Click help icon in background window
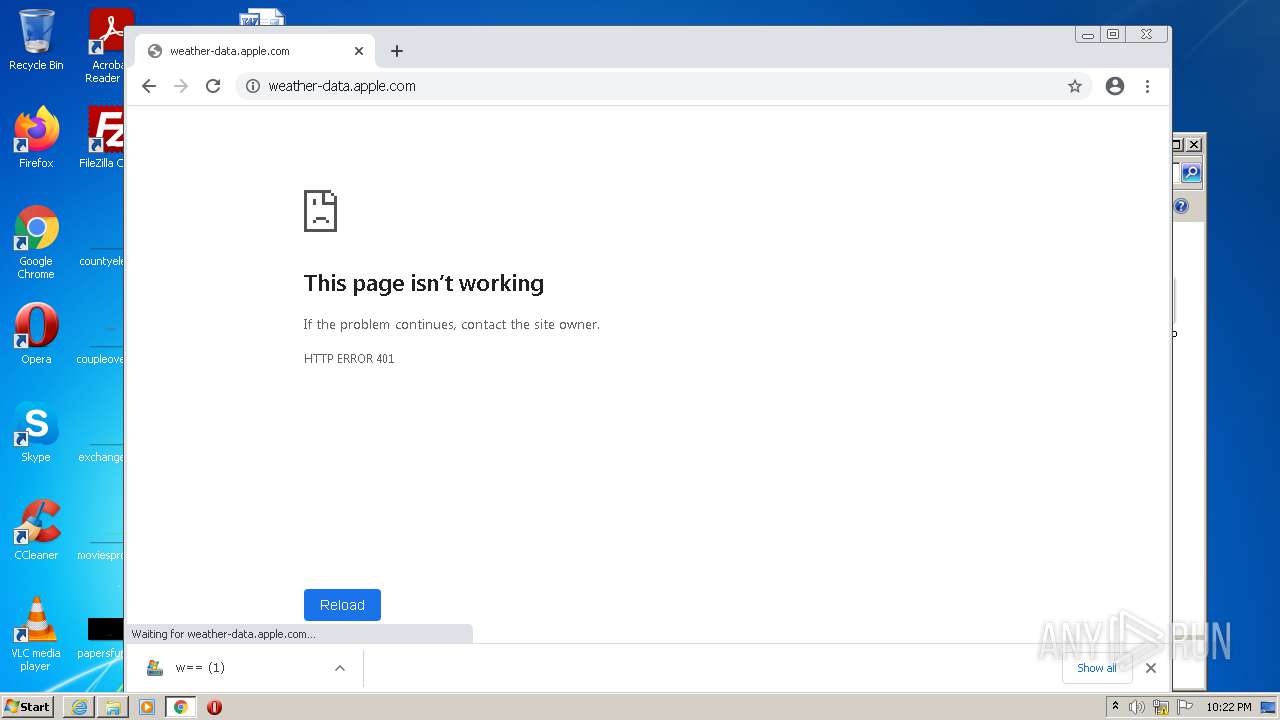 coord(1181,206)
